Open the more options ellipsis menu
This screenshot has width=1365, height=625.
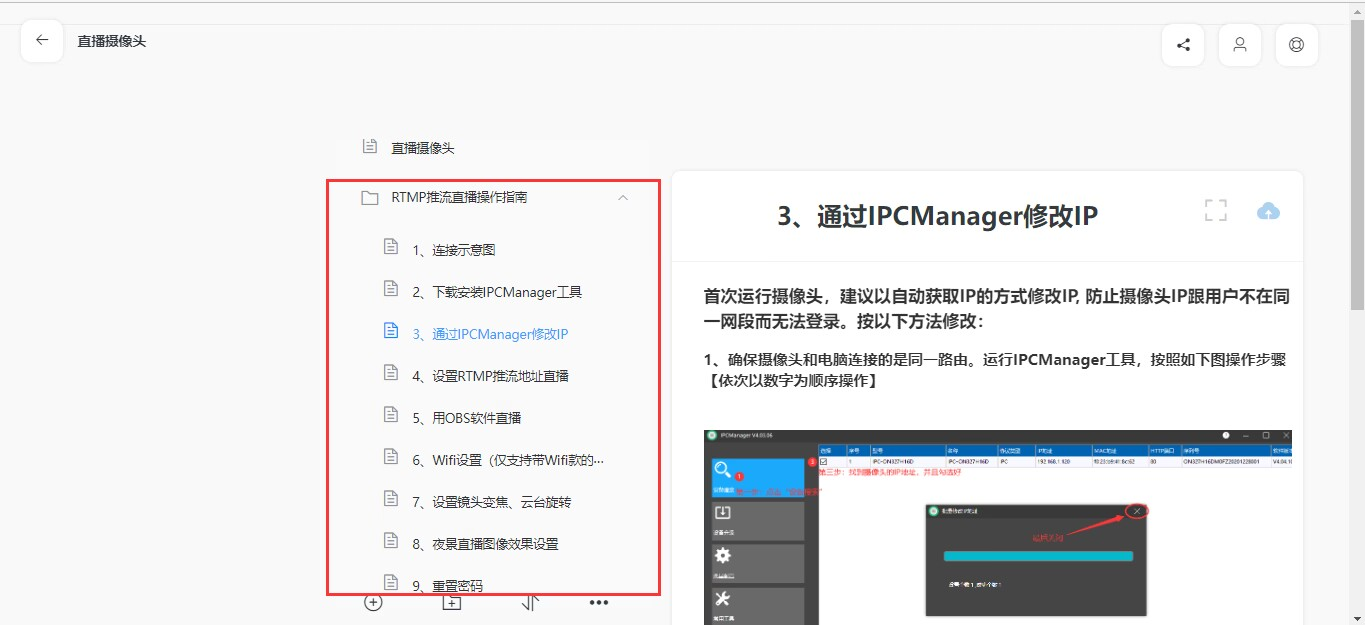(598, 602)
